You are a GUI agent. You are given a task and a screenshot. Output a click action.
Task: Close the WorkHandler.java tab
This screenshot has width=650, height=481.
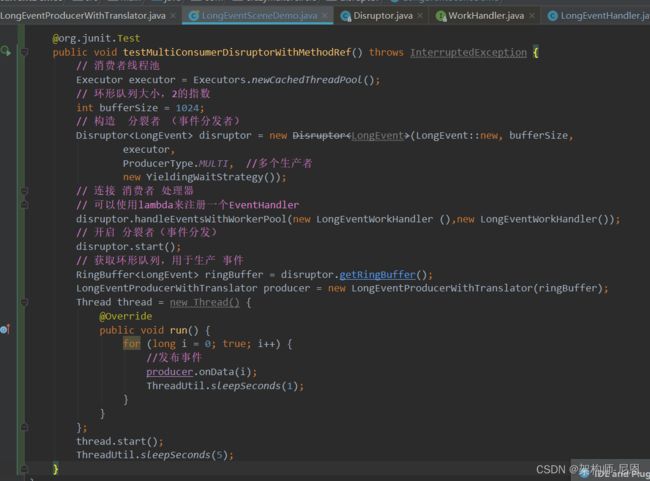[532, 16]
